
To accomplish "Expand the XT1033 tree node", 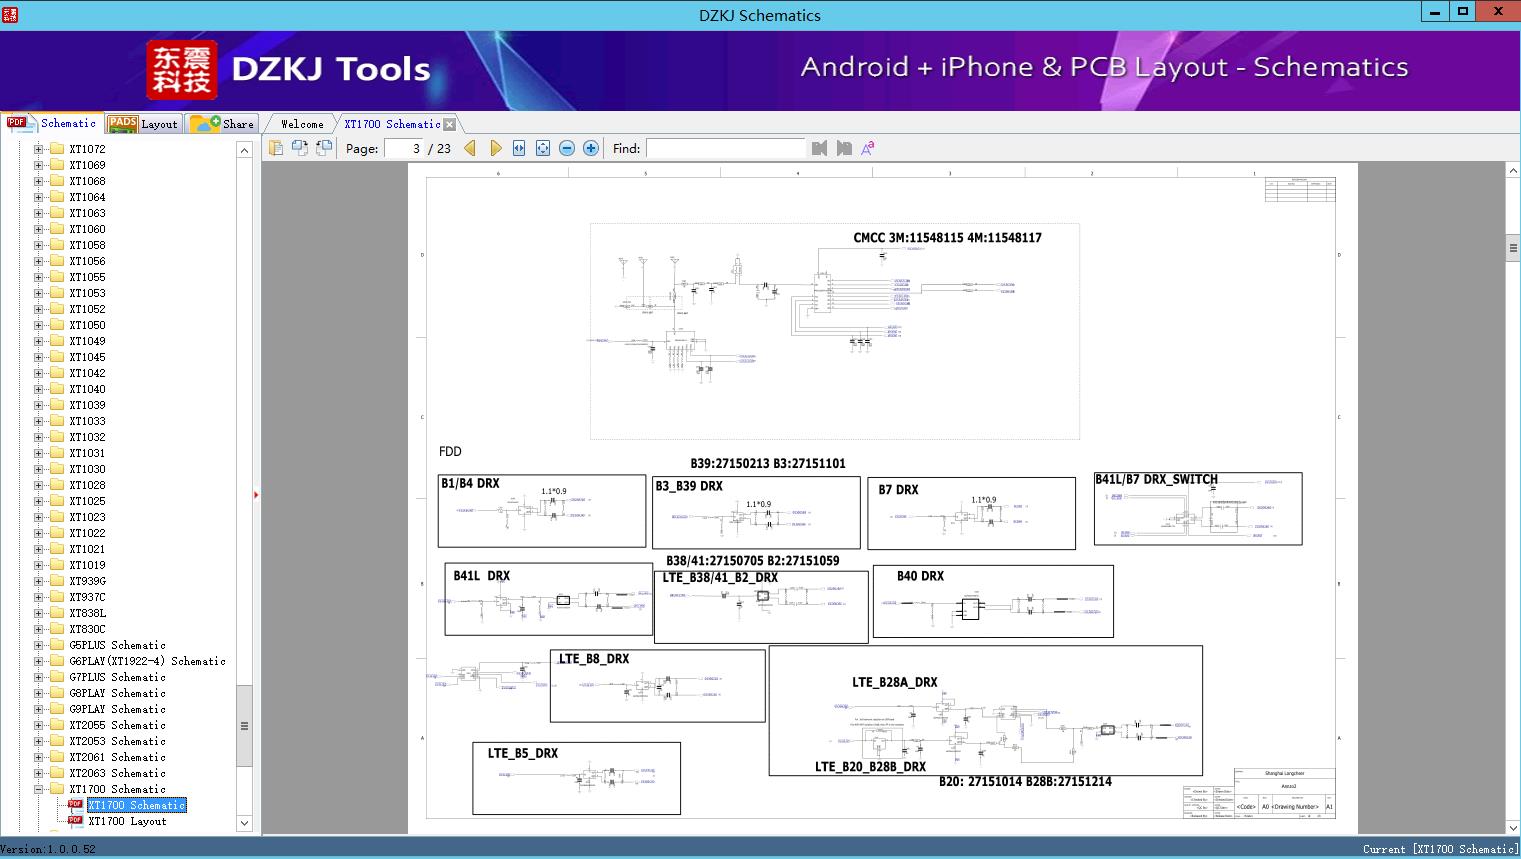I will 39,421.
